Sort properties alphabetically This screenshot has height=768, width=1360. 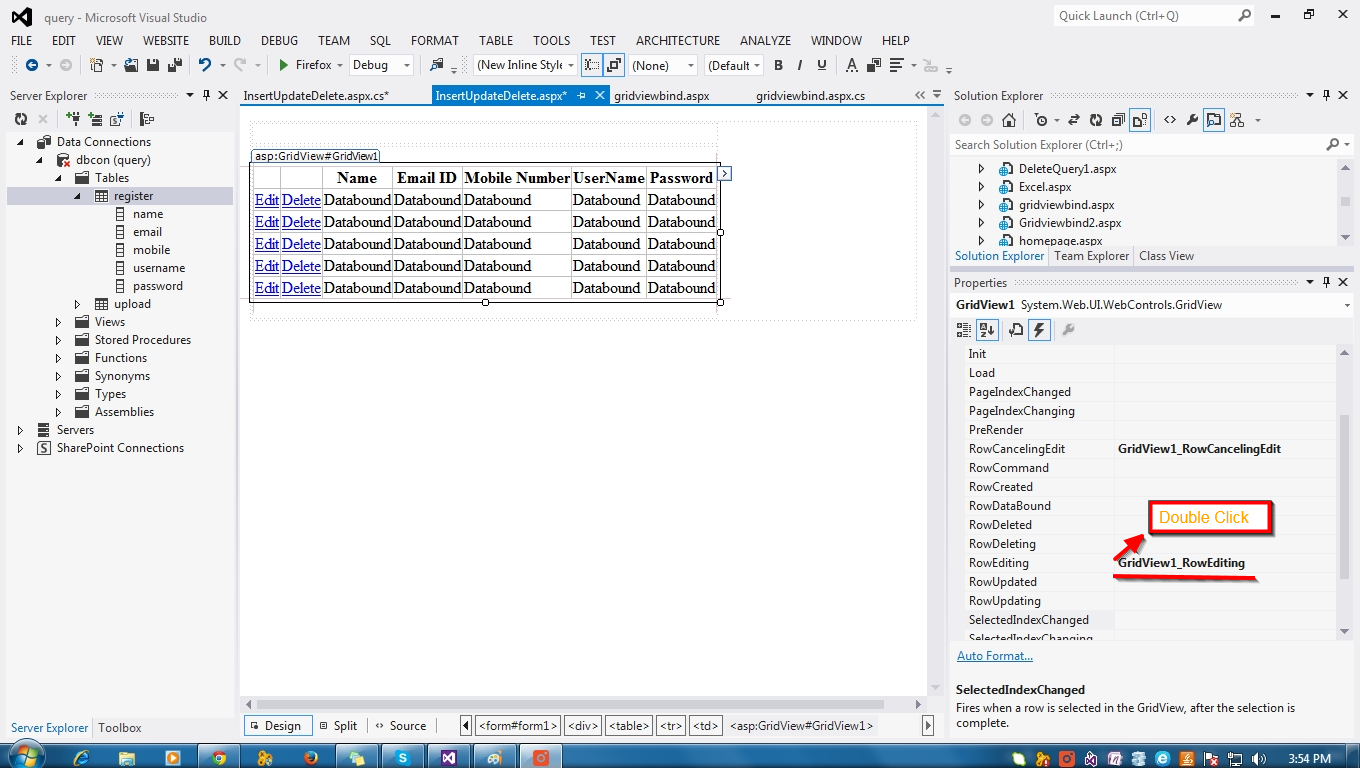click(x=987, y=329)
